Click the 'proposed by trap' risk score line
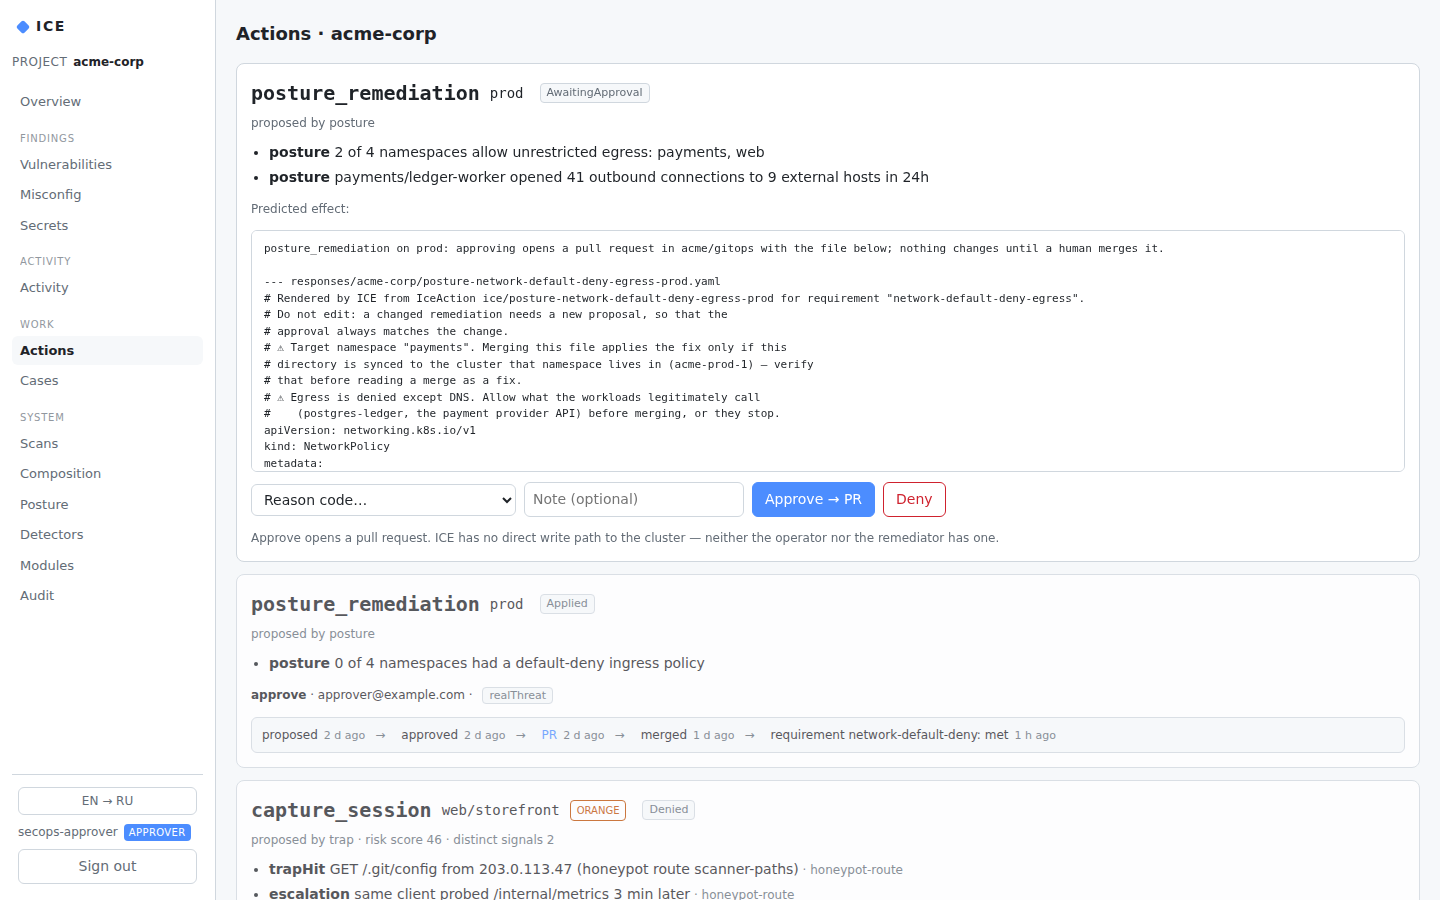 pos(402,840)
